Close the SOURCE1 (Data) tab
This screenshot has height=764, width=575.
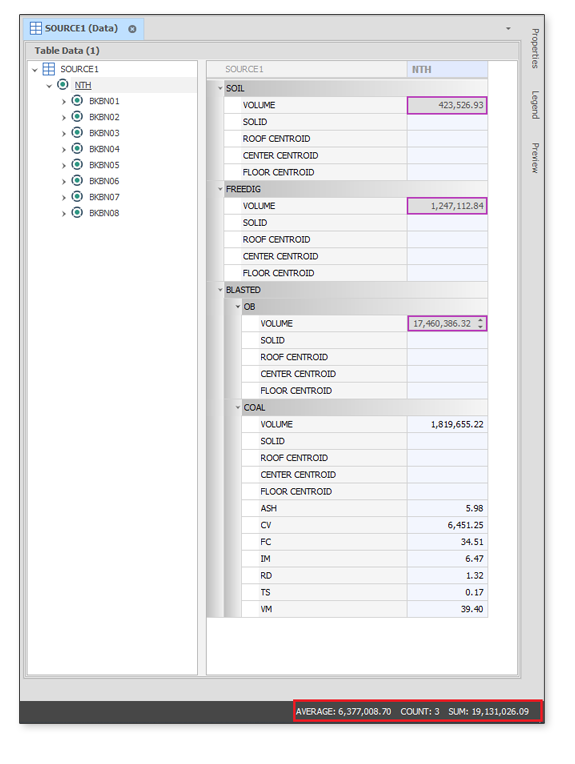point(132,29)
